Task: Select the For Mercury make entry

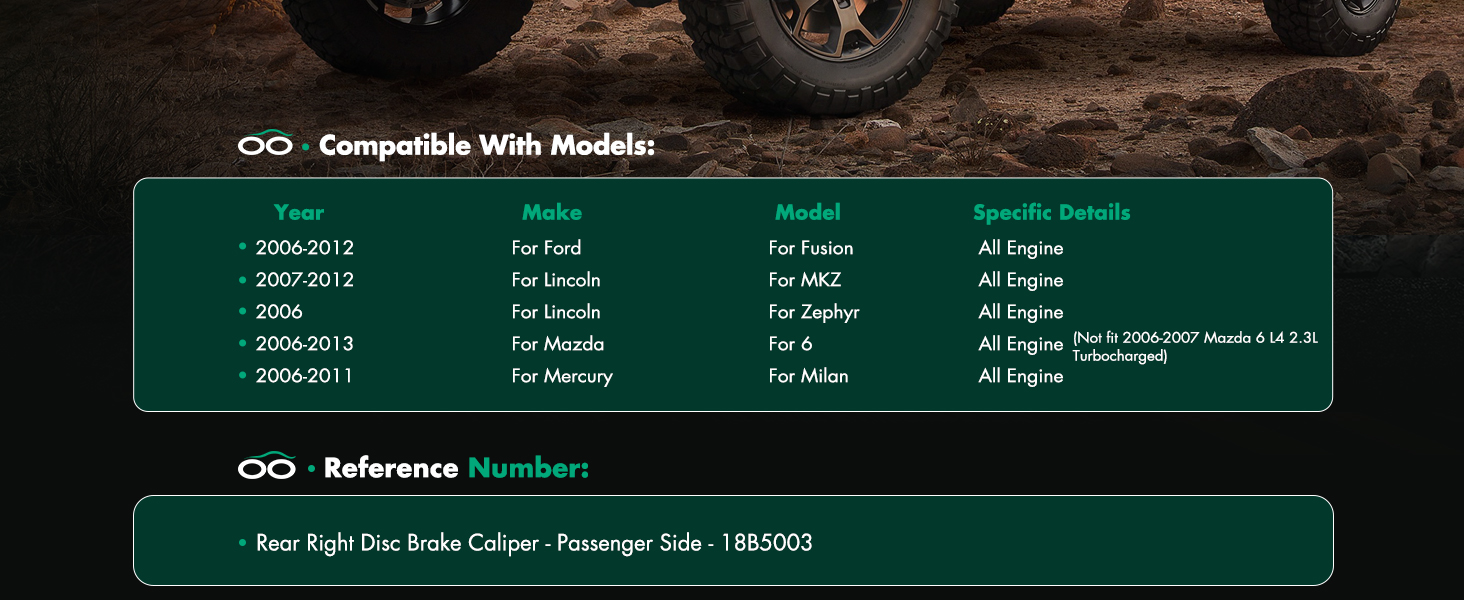Action: click(562, 376)
